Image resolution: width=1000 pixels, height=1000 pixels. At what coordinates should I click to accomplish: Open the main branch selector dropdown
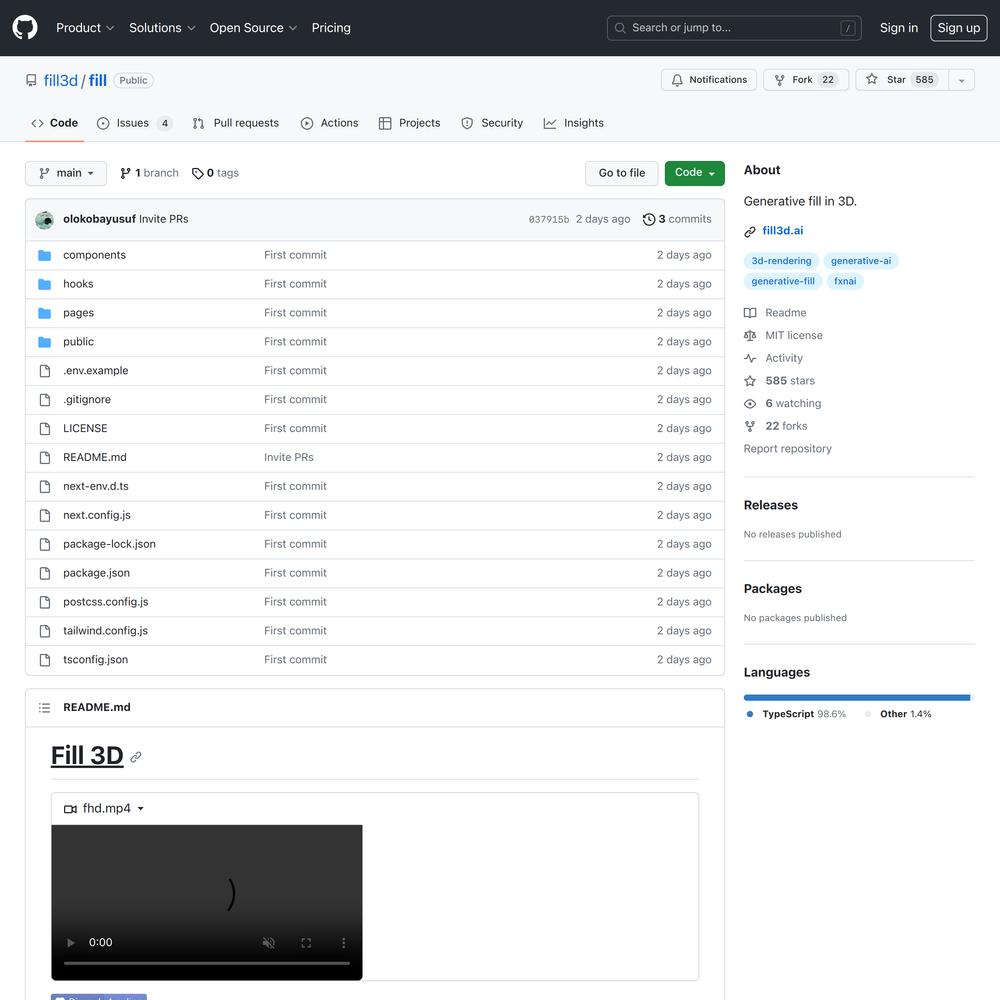pyautogui.click(x=66, y=173)
